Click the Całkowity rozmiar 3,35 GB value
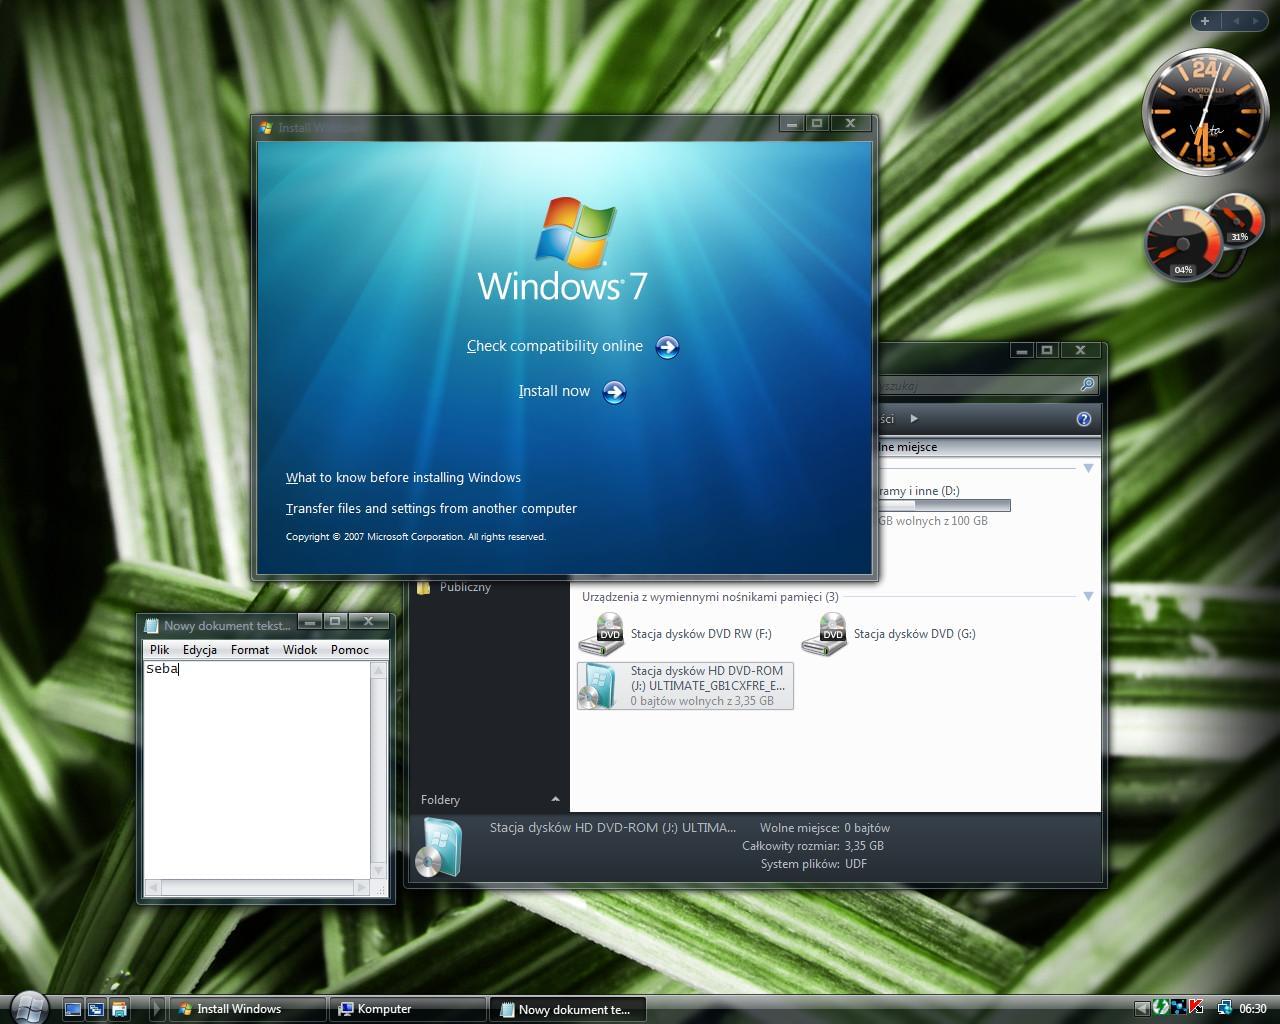1280x1024 pixels. (864, 845)
